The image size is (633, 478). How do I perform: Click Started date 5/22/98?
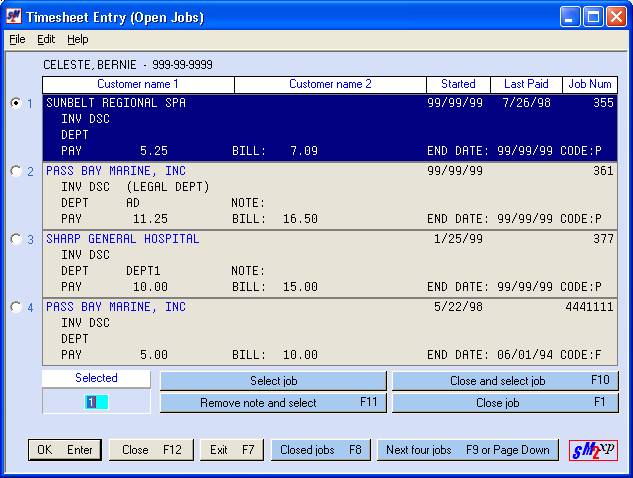[x=458, y=307]
